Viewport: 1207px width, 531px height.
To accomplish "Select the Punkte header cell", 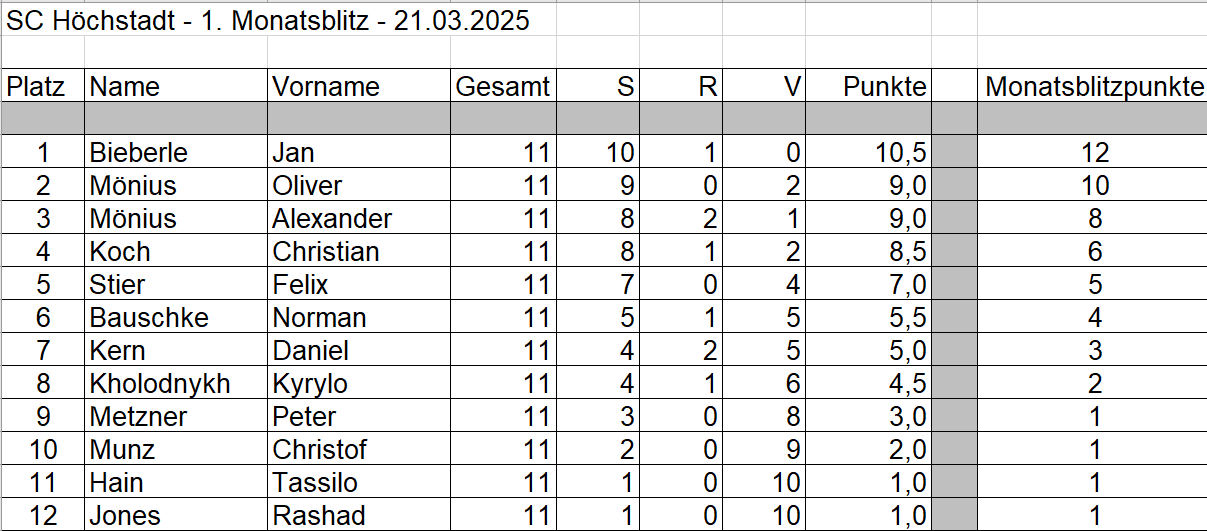I will pos(884,87).
